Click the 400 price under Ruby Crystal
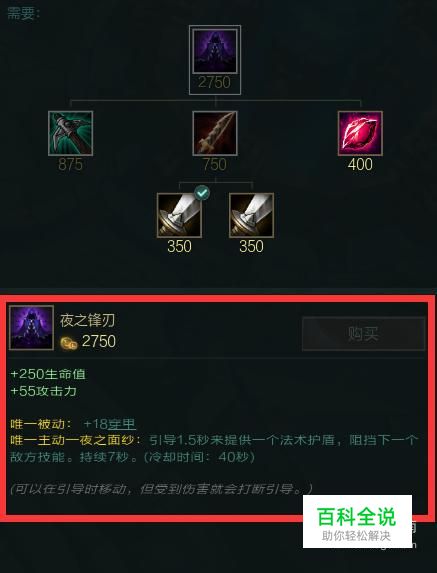This screenshot has width=437, height=573. 360,164
